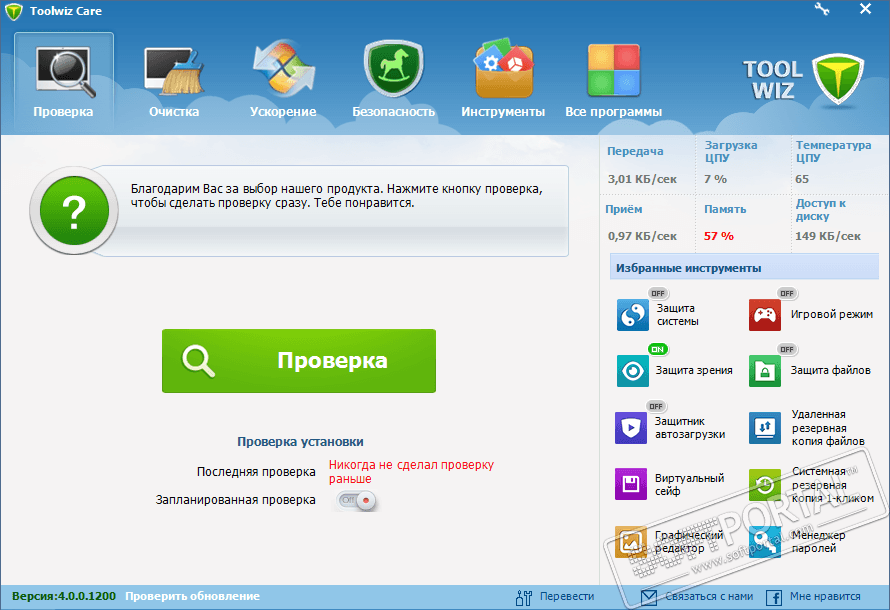Viewport: 890px width, 610px height.
Task: Toggle Игровой режим OFF badge
Action: click(787, 293)
